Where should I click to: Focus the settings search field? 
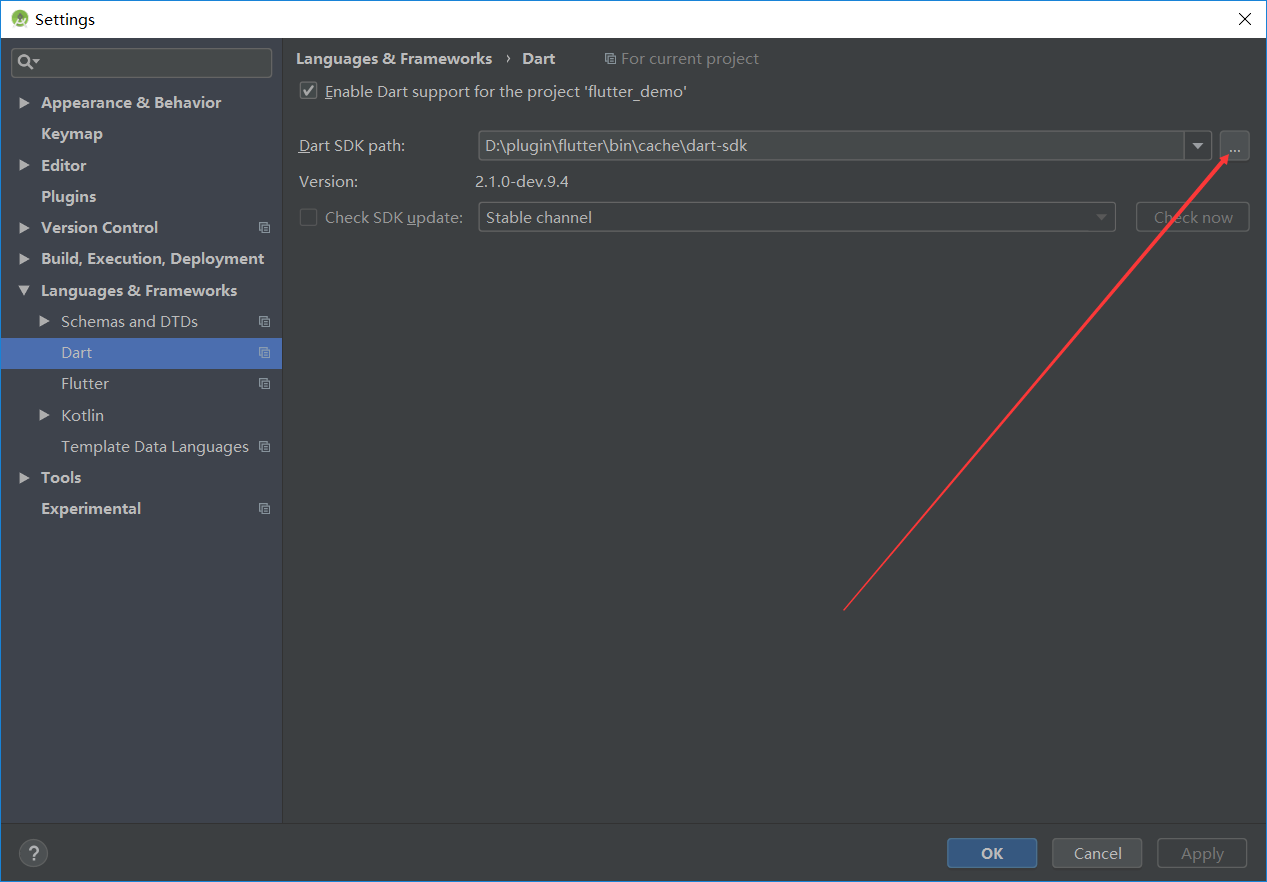pos(142,62)
